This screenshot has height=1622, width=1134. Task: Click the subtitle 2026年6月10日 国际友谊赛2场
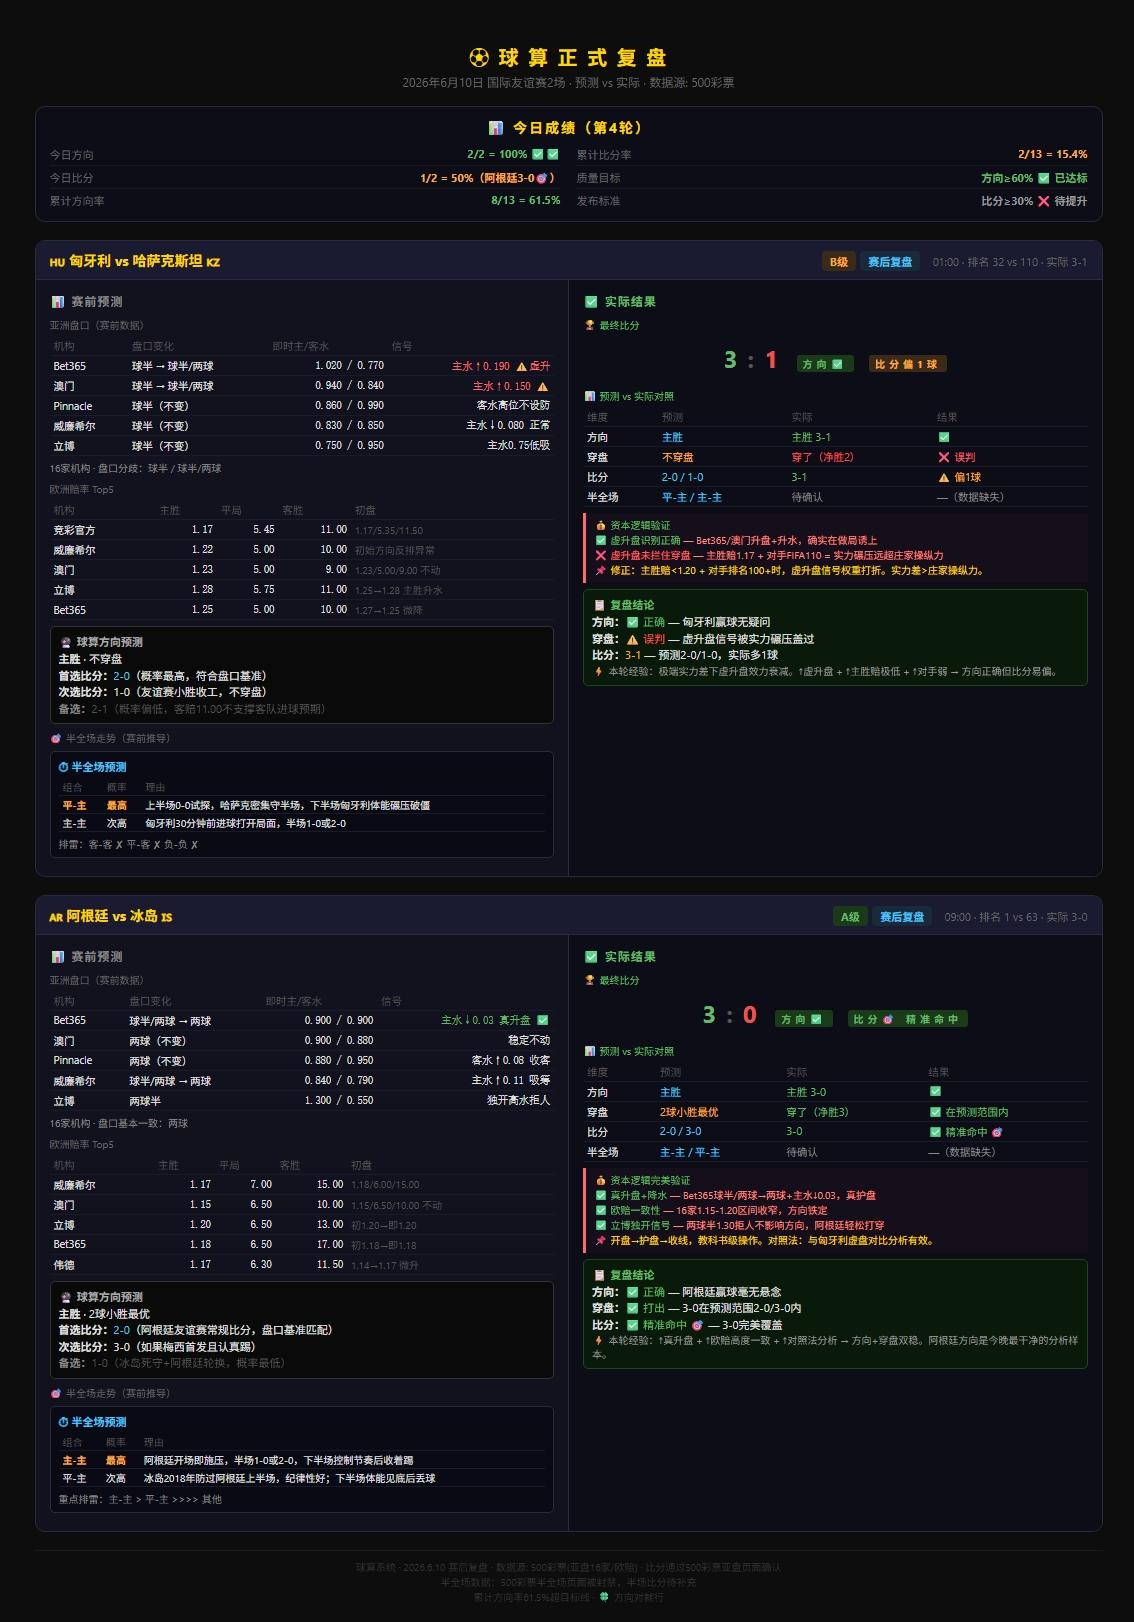coord(568,83)
